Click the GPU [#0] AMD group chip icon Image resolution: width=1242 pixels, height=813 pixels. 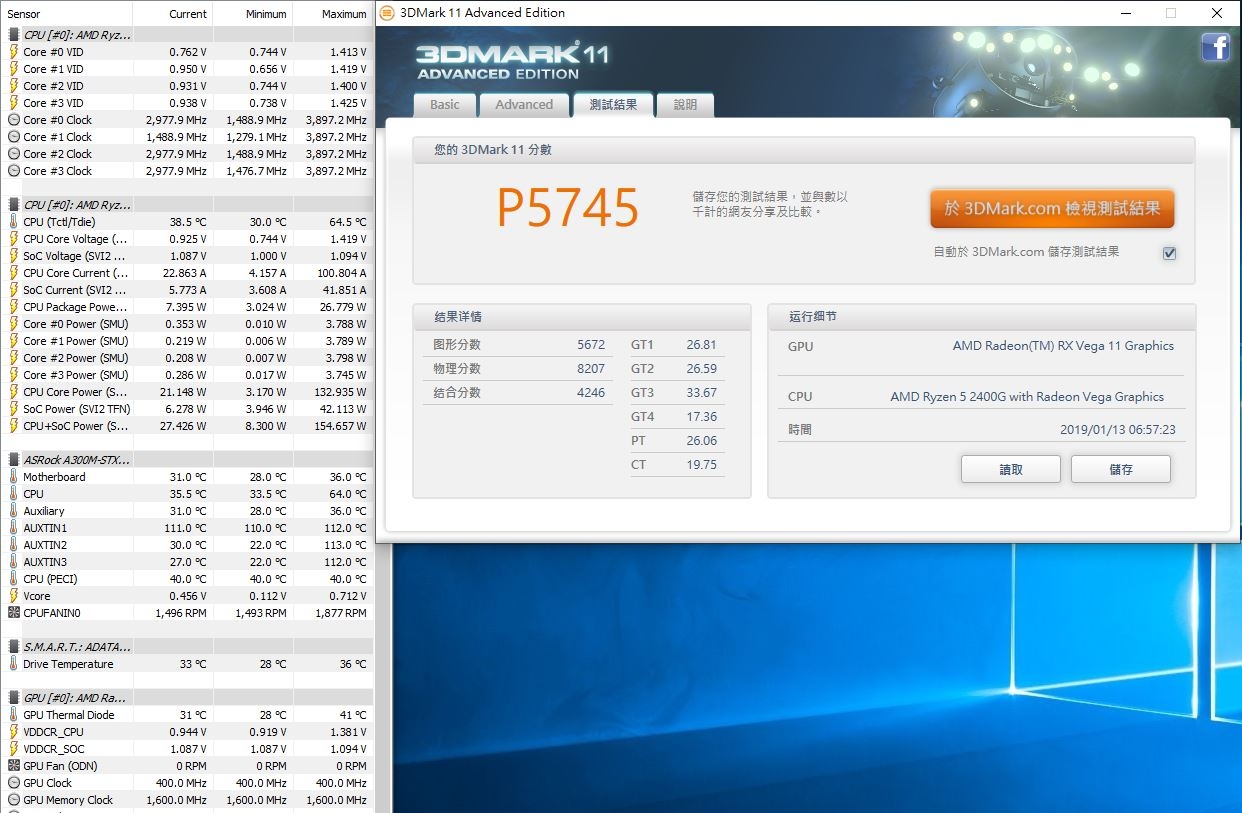(13, 698)
